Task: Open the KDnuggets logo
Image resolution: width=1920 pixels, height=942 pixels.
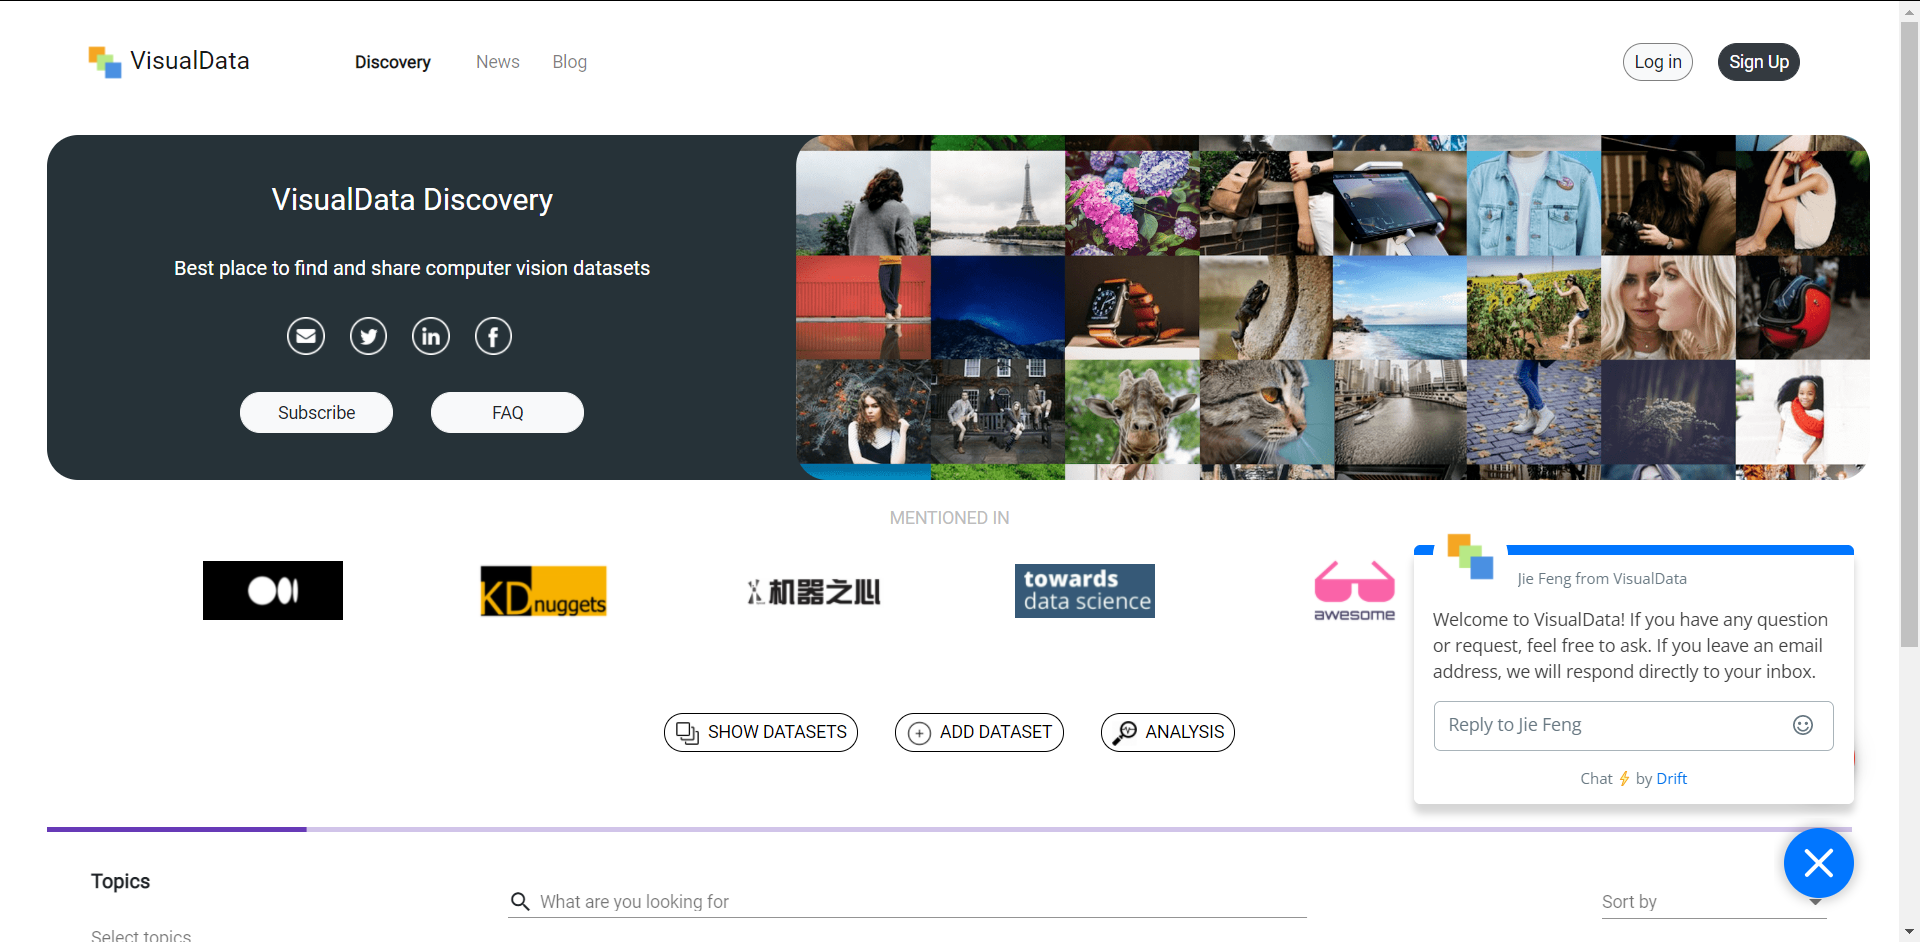Action: tap(543, 591)
